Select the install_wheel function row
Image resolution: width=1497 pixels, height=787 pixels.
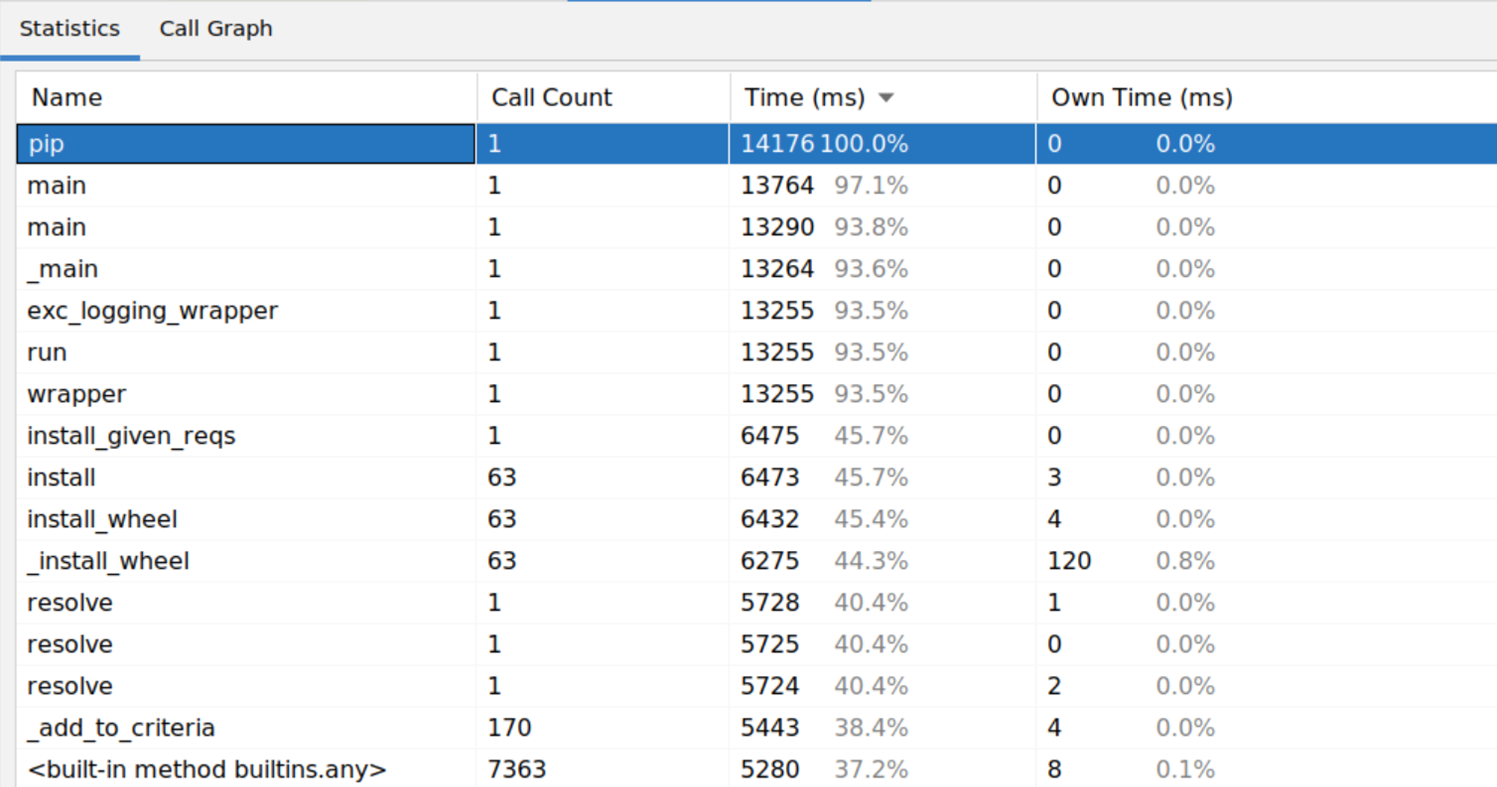click(200, 519)
